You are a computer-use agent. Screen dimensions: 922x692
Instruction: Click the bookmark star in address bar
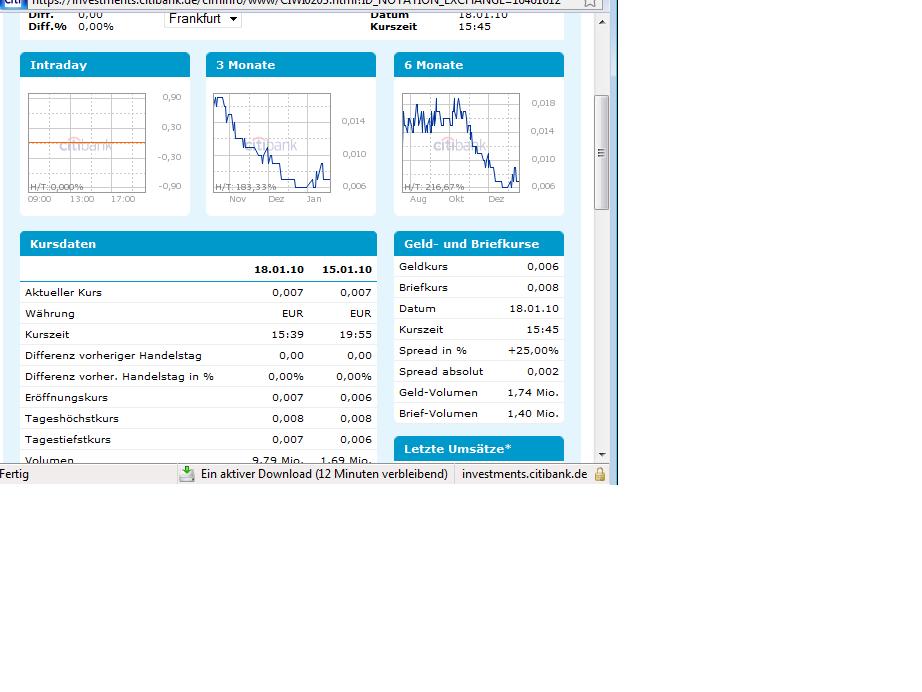(x=590, y=4)
